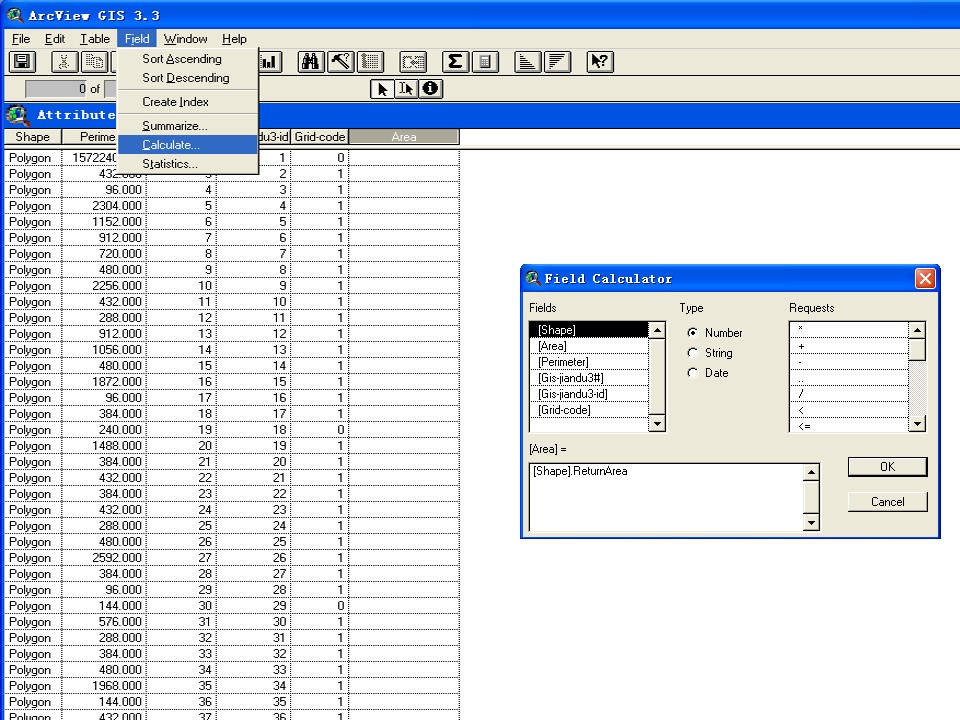The height and width of the screenshot is (720, 960).
Task: Click the Summarize sigma icon
Action: [x=455, y=62]
